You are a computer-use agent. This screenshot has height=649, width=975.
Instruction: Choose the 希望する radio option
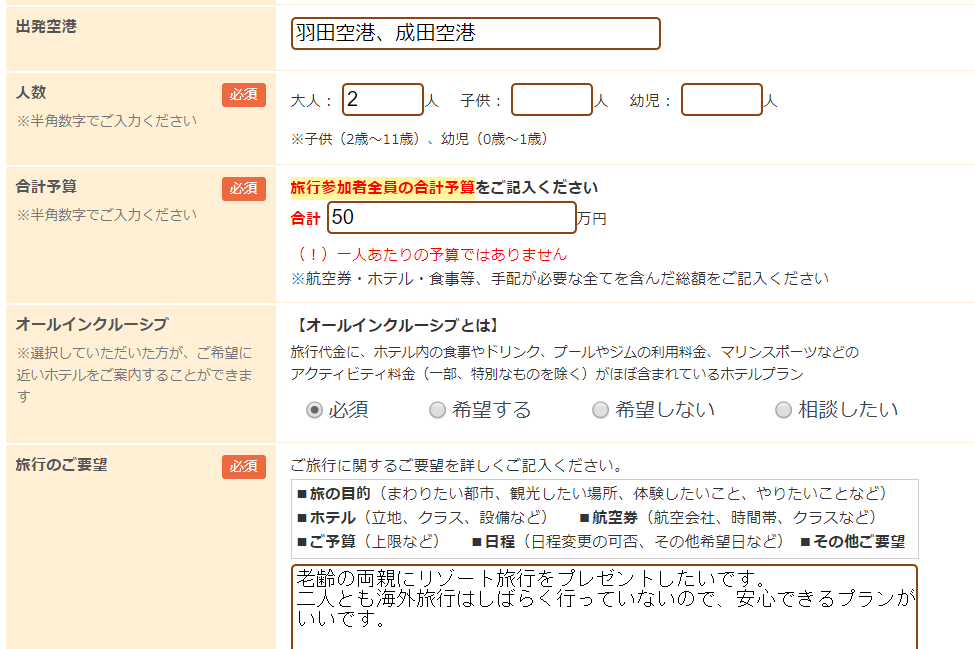[437, 410]
